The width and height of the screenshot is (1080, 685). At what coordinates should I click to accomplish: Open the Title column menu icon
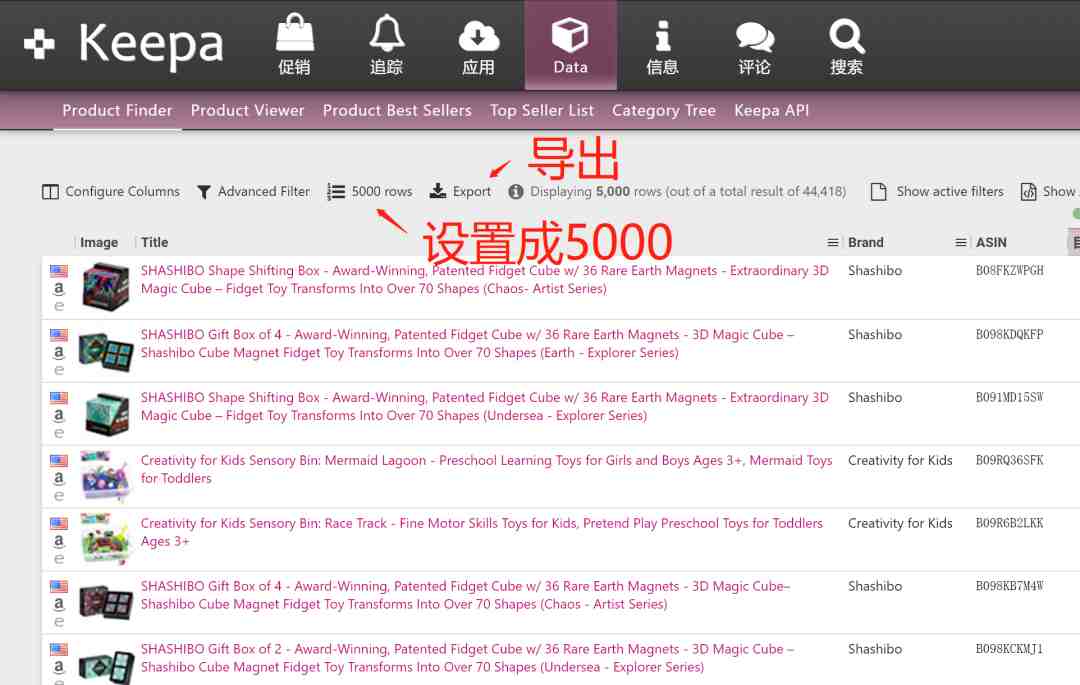click(x=833, y=242)
